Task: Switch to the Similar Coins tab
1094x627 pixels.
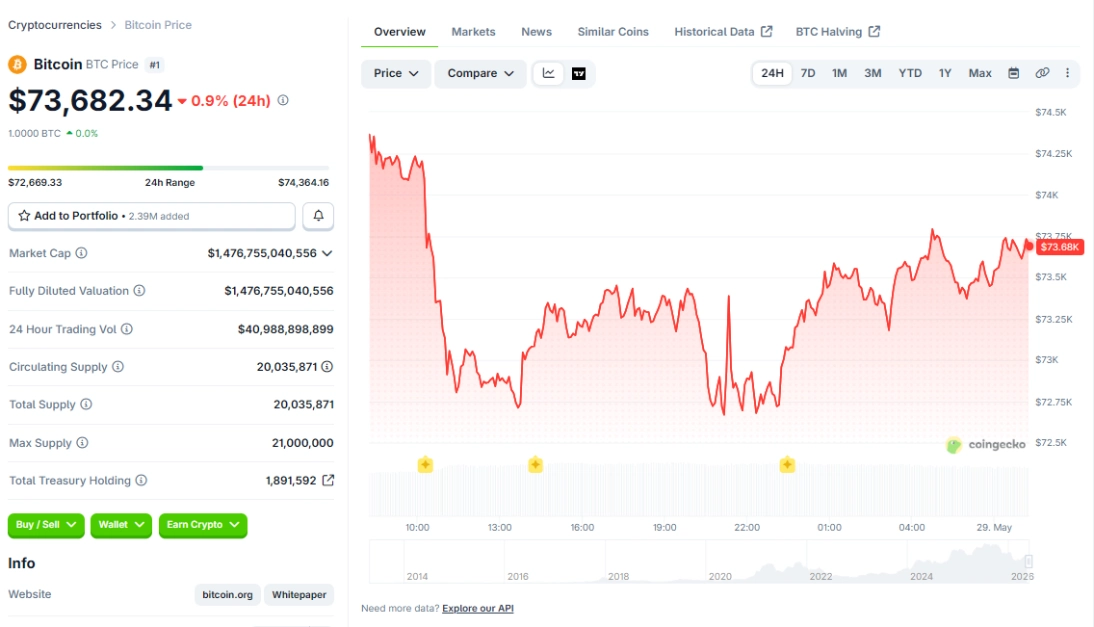Action: click(613, 32)
